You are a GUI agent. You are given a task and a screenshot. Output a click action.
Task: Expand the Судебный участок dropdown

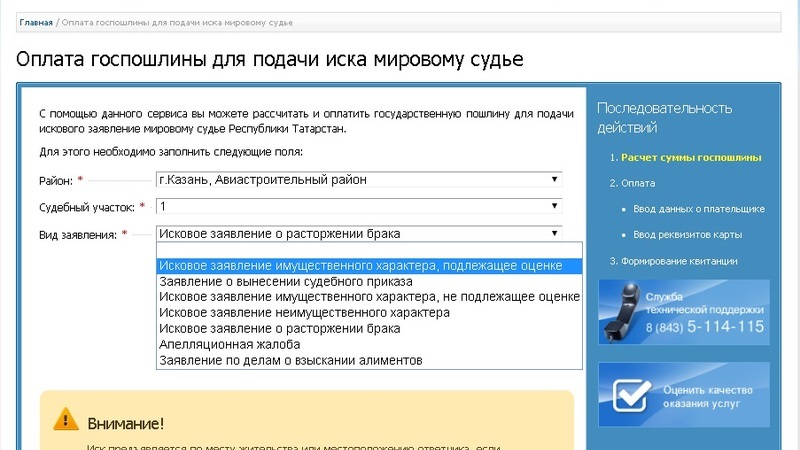359,206
